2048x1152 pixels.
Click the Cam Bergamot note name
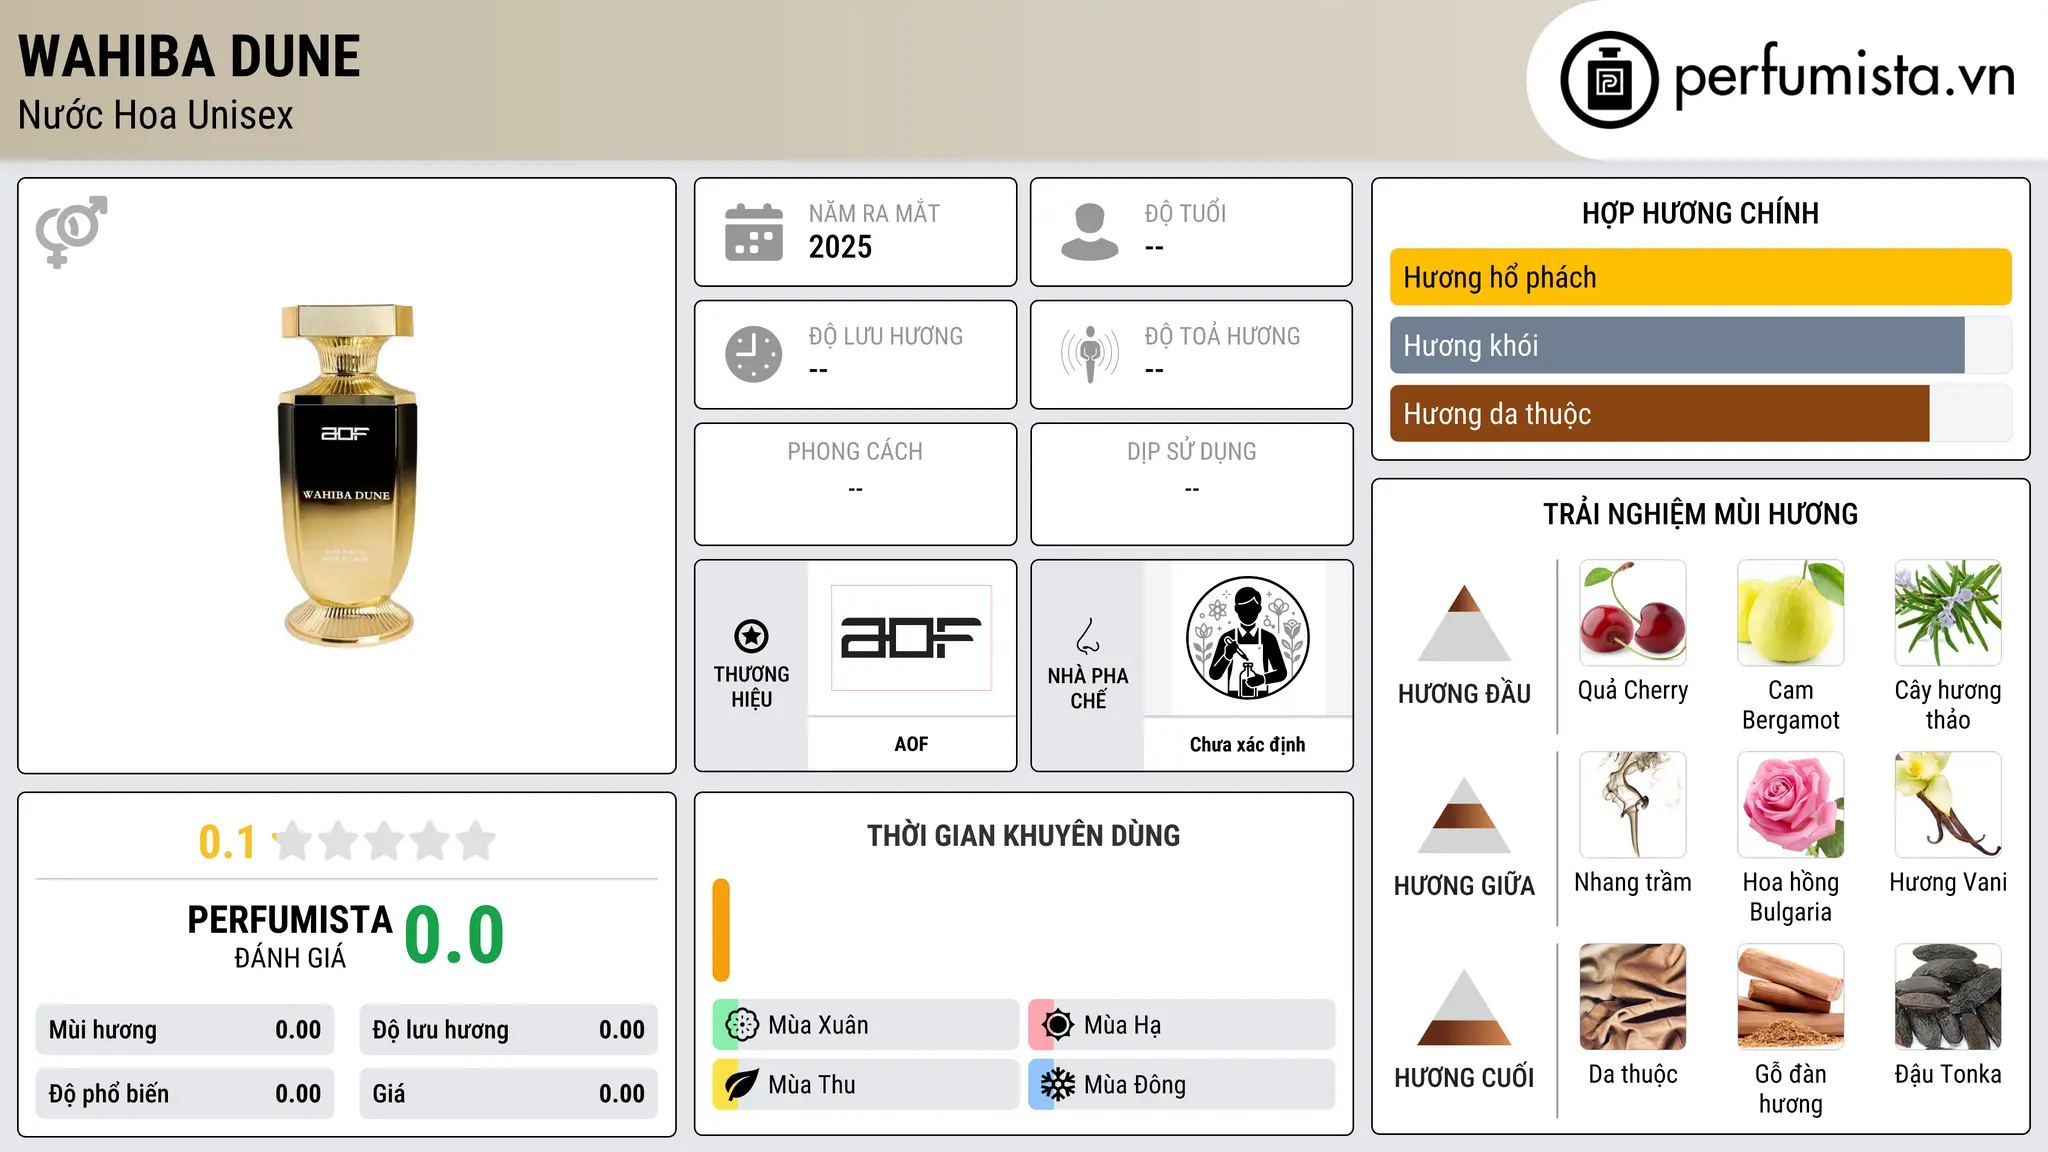pyautogui.click(x=1790, y=705)
